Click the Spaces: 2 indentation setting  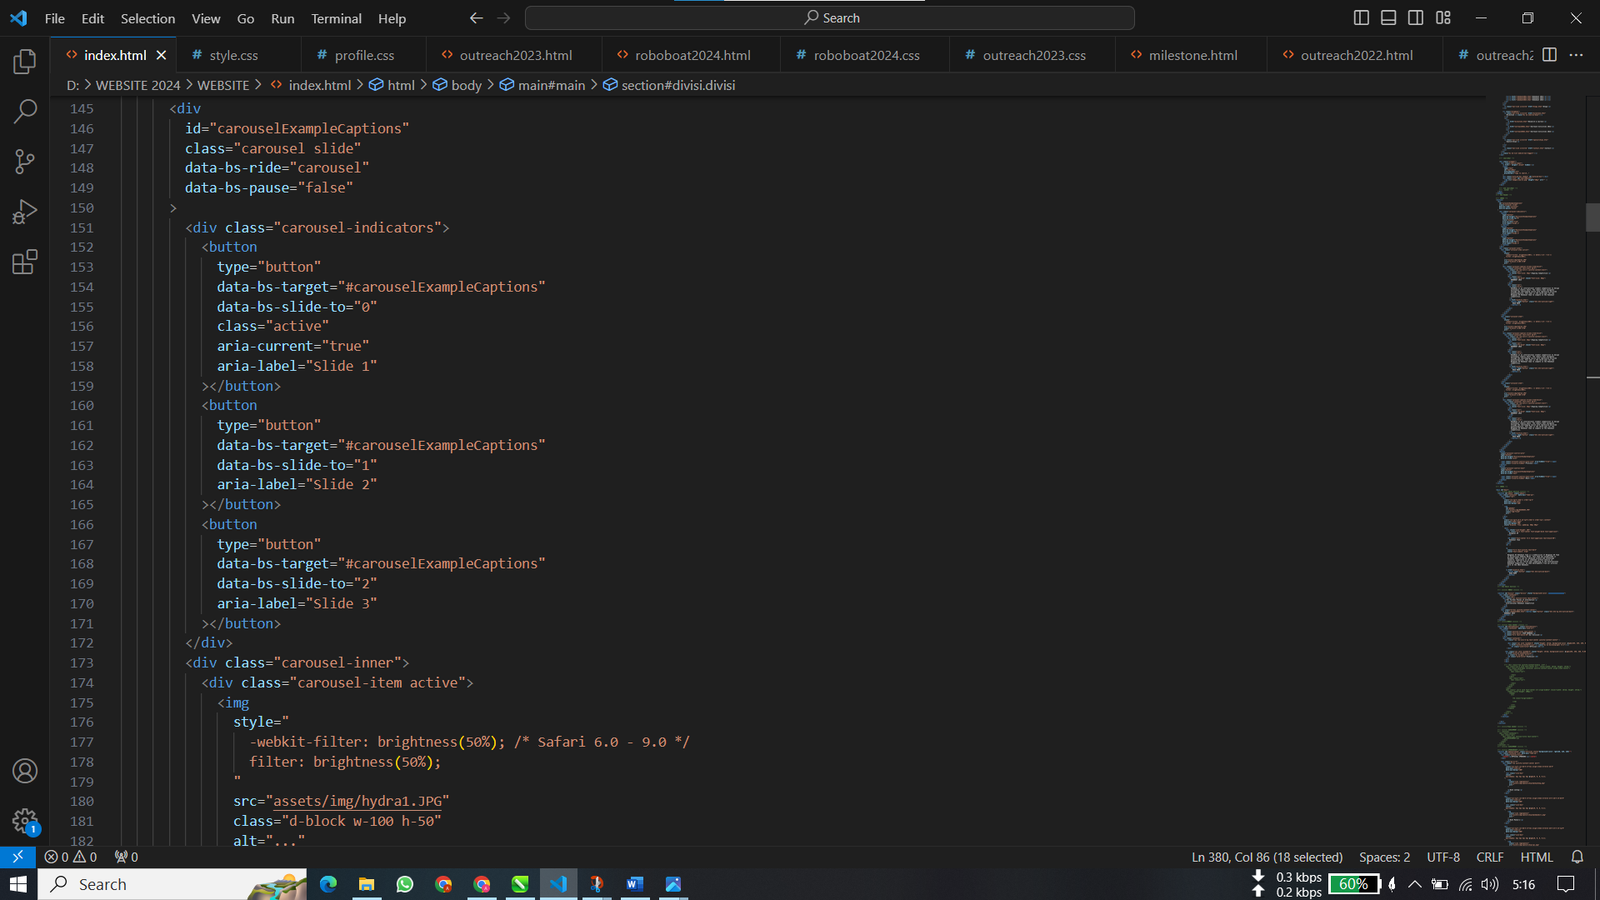tap(1384, 857)
